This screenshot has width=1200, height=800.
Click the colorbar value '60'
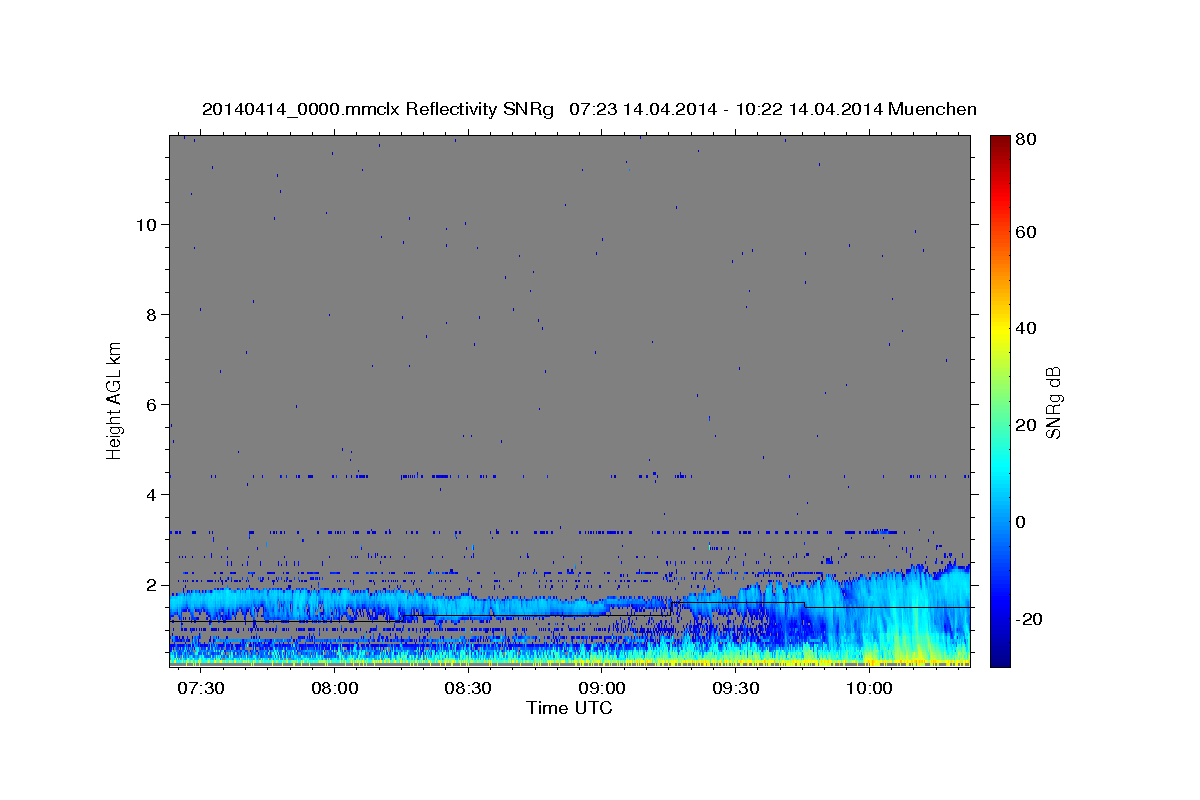1027,232
